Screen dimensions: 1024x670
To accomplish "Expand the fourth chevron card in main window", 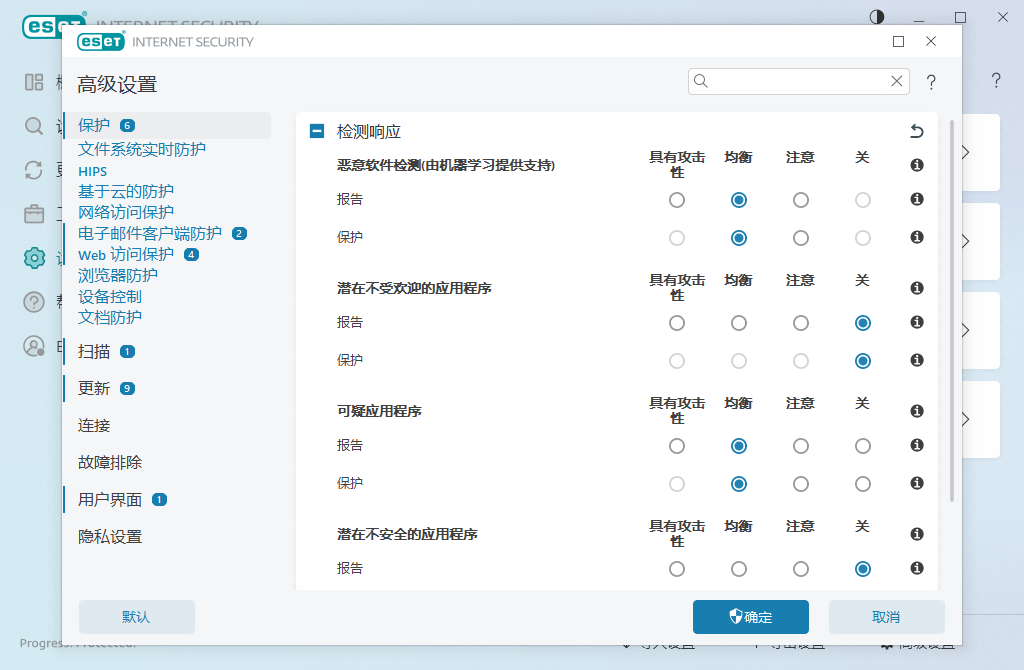I will click(967, 419).
